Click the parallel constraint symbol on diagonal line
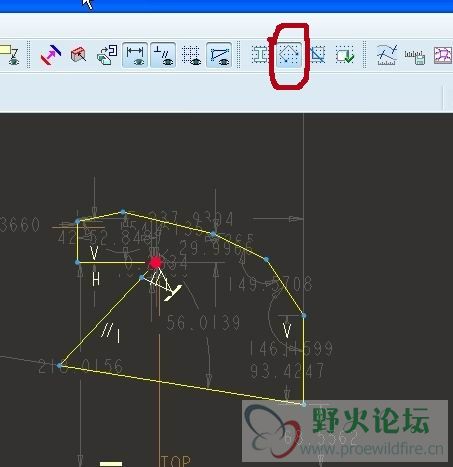 (111, 333)
